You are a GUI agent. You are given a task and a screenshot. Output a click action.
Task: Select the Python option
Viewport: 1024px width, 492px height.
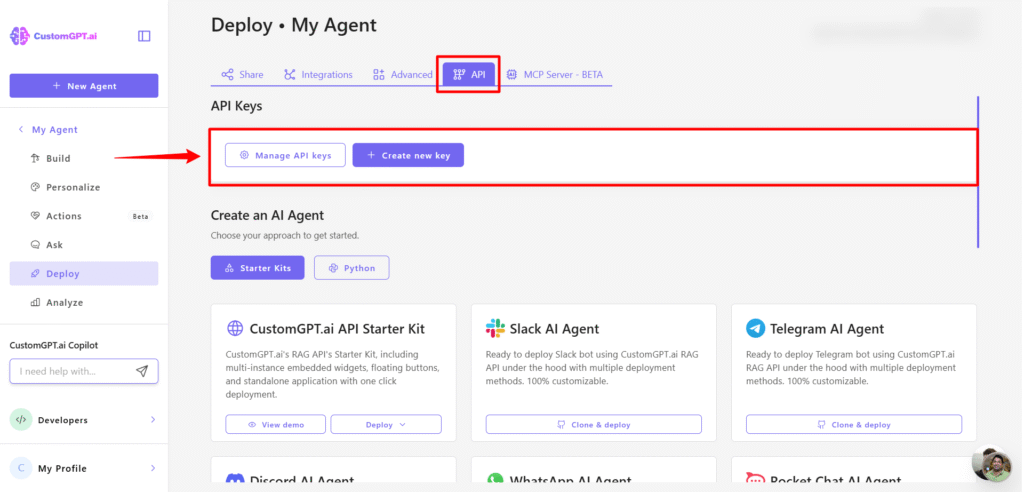[351, 268]
